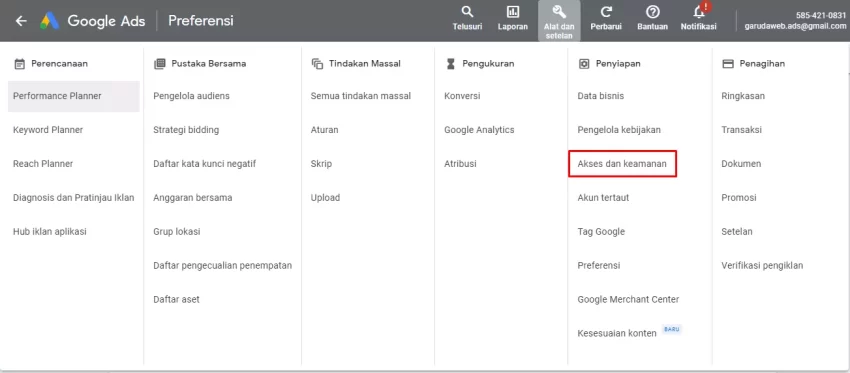Open Performance Planner
The width and height of the screenshot is (850, 373).
(74, 97)
